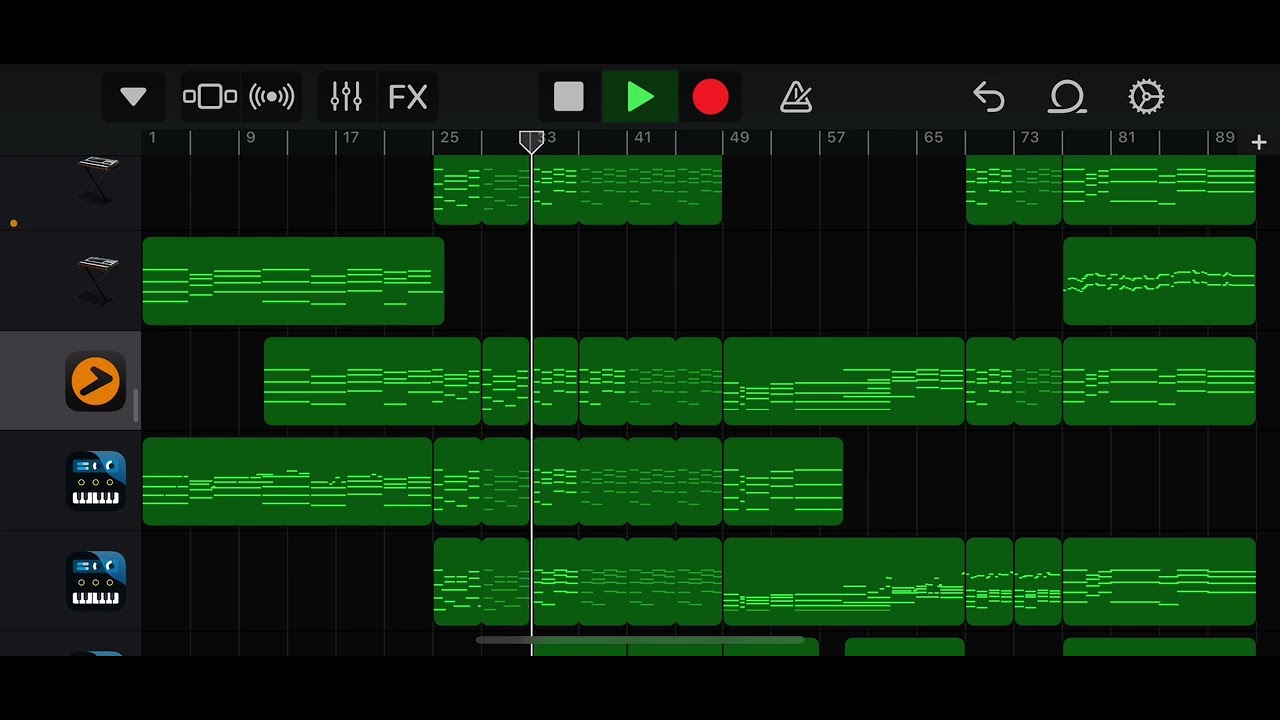Click bar 9 on the ruler
This screenshot has width=1280, height=720.
250,137
